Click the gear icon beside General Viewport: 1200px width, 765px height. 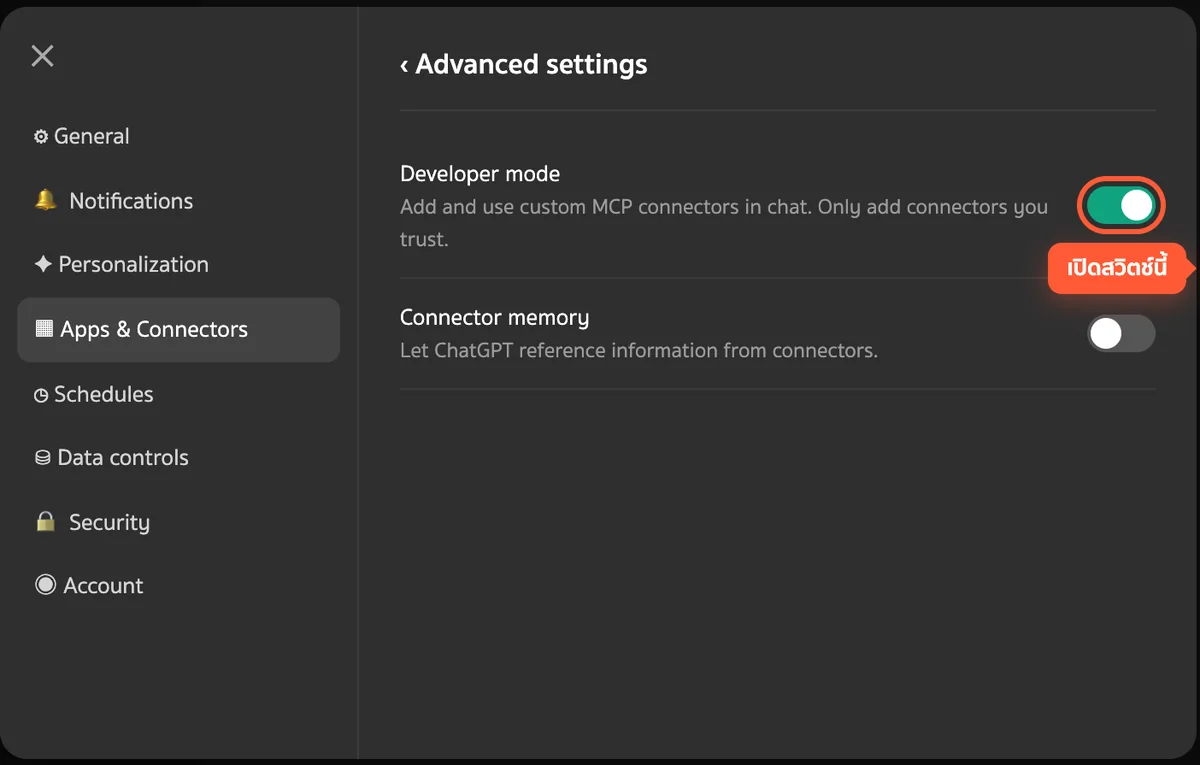41,137
